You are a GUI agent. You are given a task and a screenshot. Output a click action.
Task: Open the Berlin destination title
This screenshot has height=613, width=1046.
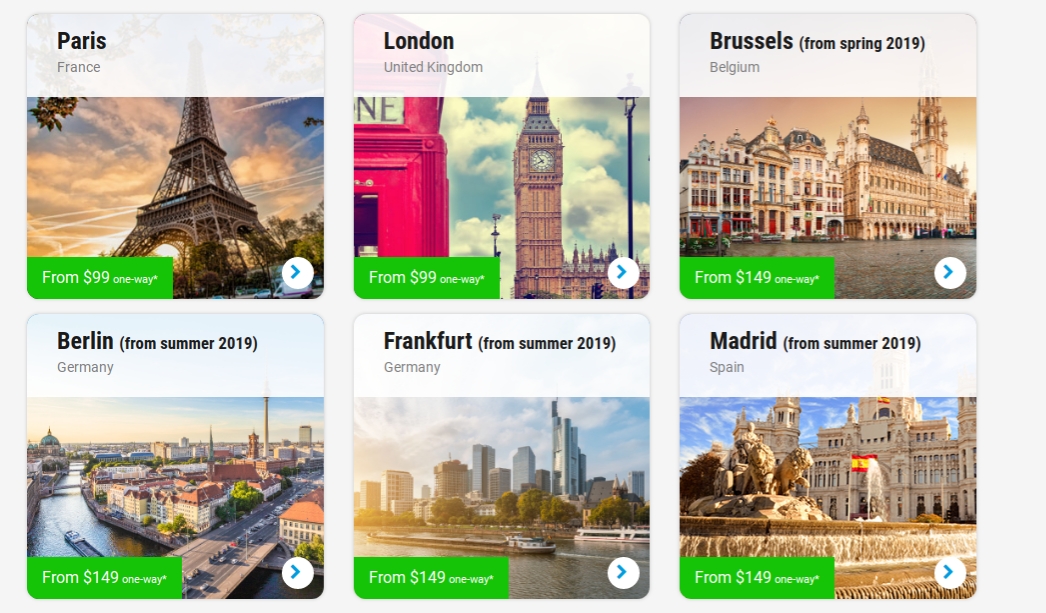[x=157, y=342]
